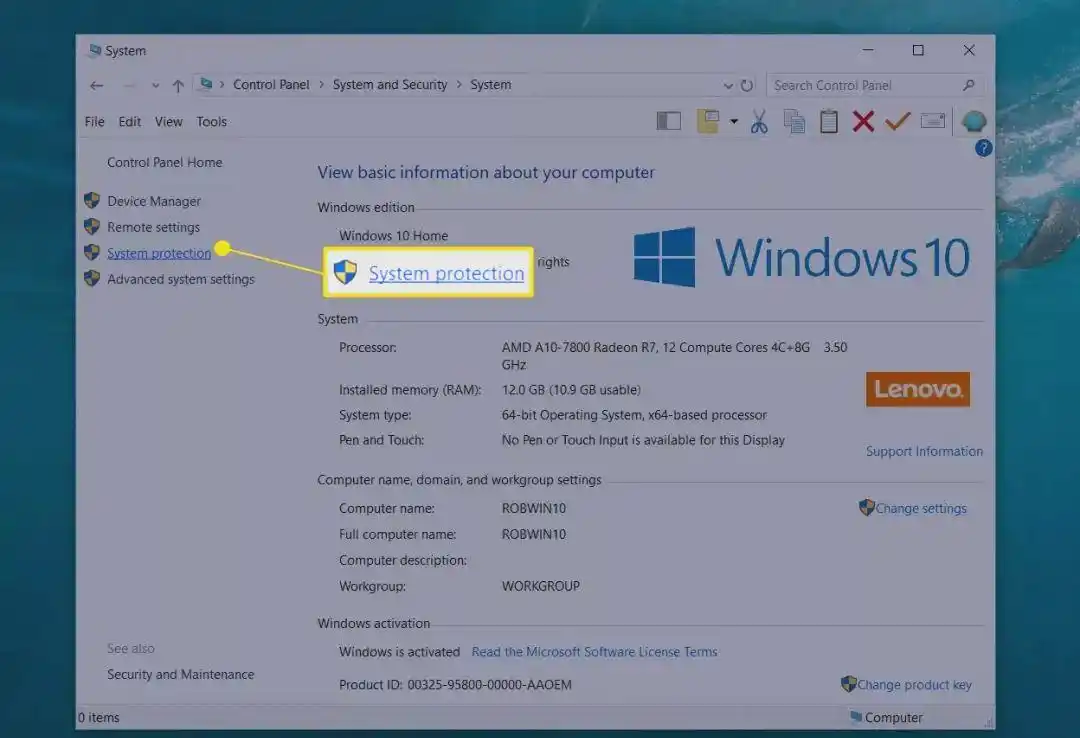The image size is (1080, 738).
Task: Open the email envelope icon
Action: pos(933,120)
